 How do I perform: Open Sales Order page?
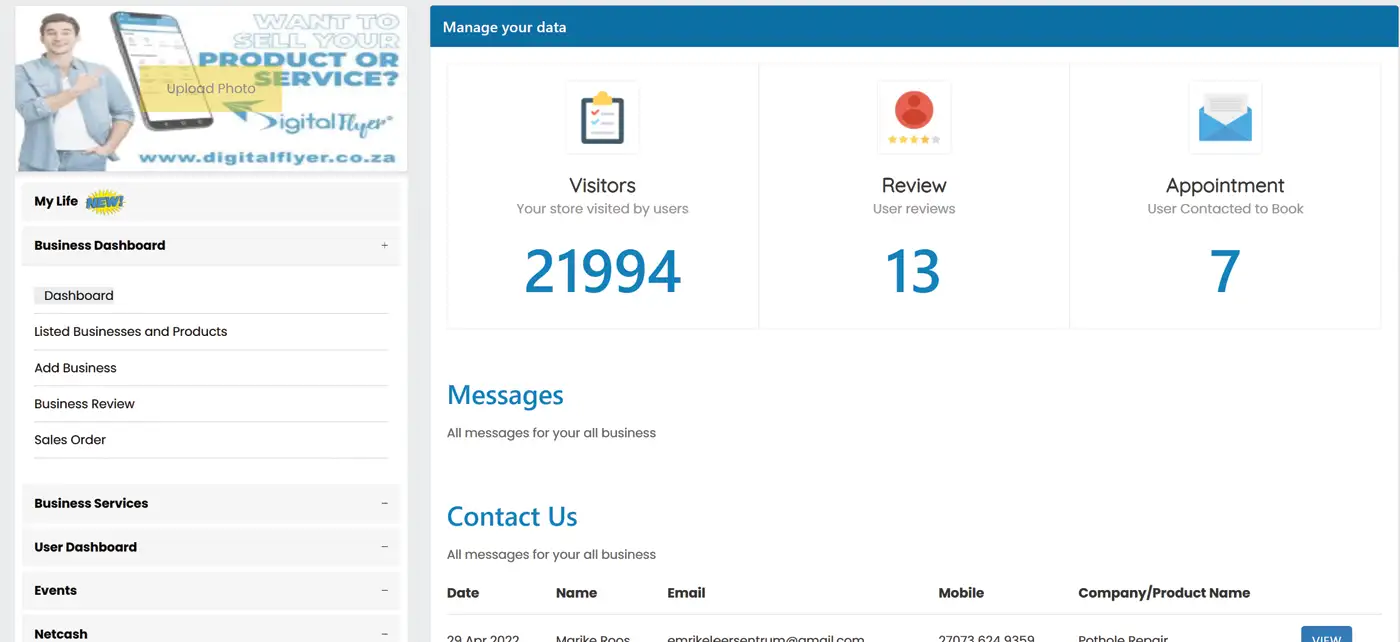pos(70,440)
